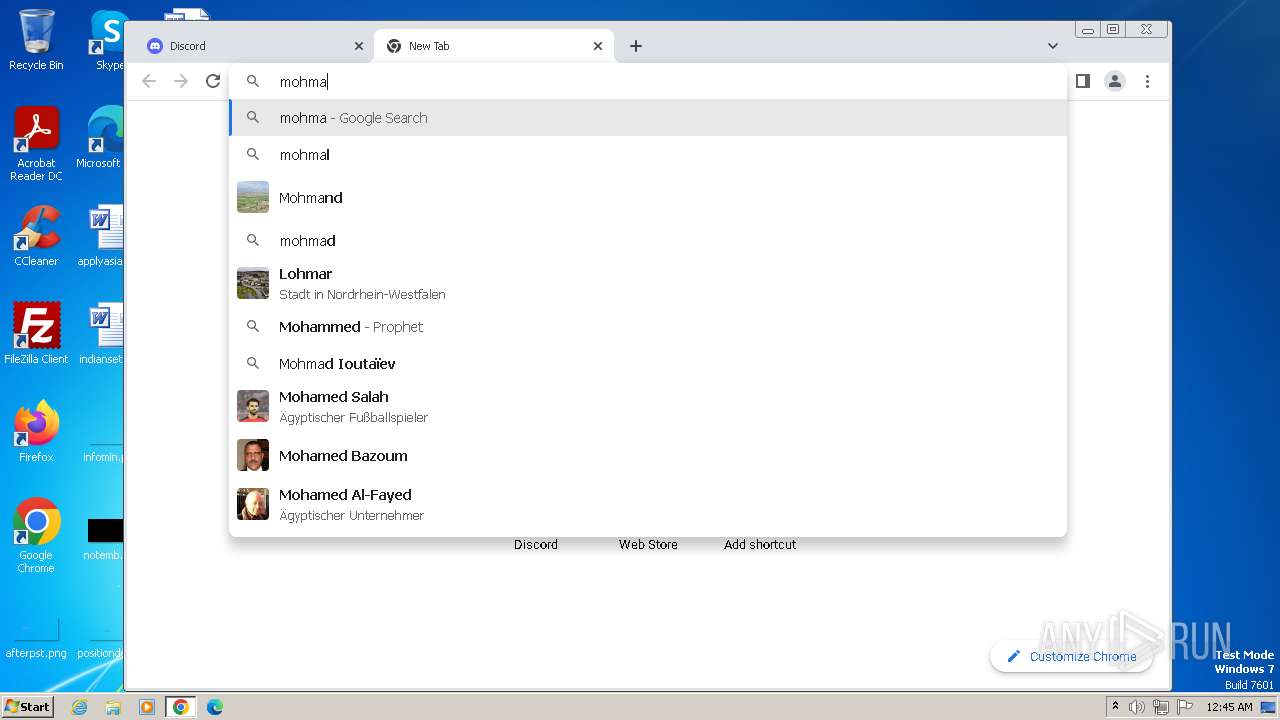Open a new tab with plus icon

click(636, 46)
